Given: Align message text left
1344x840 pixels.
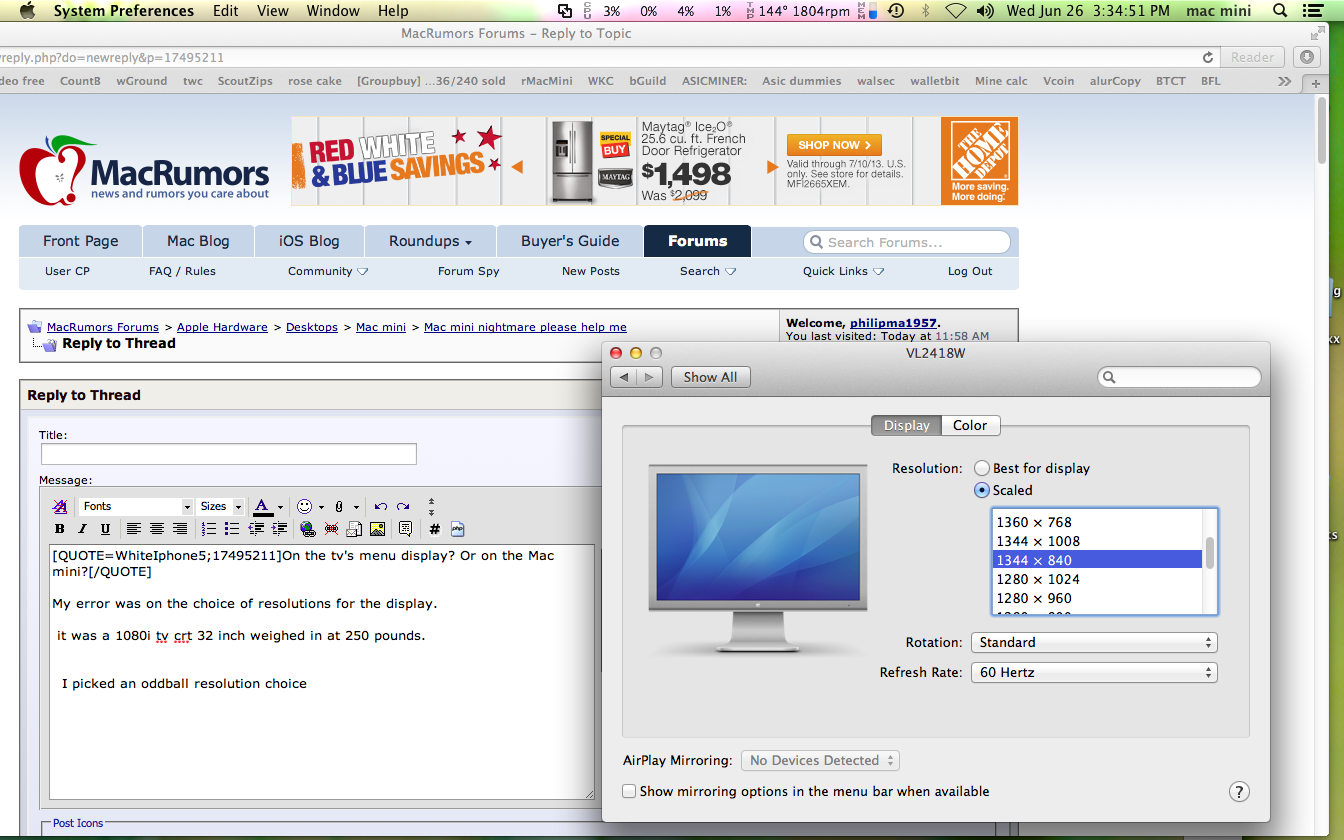Looking at the screenshot, I should [133, 529].
